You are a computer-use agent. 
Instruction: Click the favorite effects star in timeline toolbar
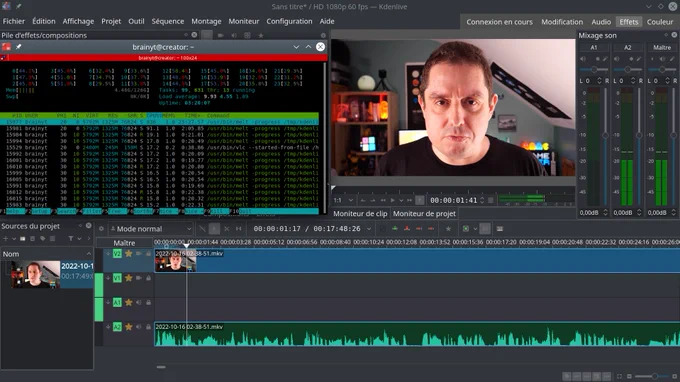click(x=448, y=229)
